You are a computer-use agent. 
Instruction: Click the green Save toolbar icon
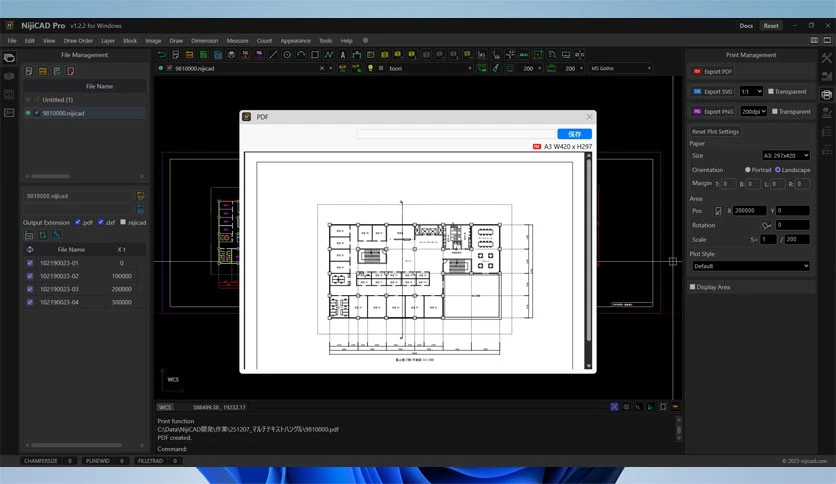click(x=204, y=55)
